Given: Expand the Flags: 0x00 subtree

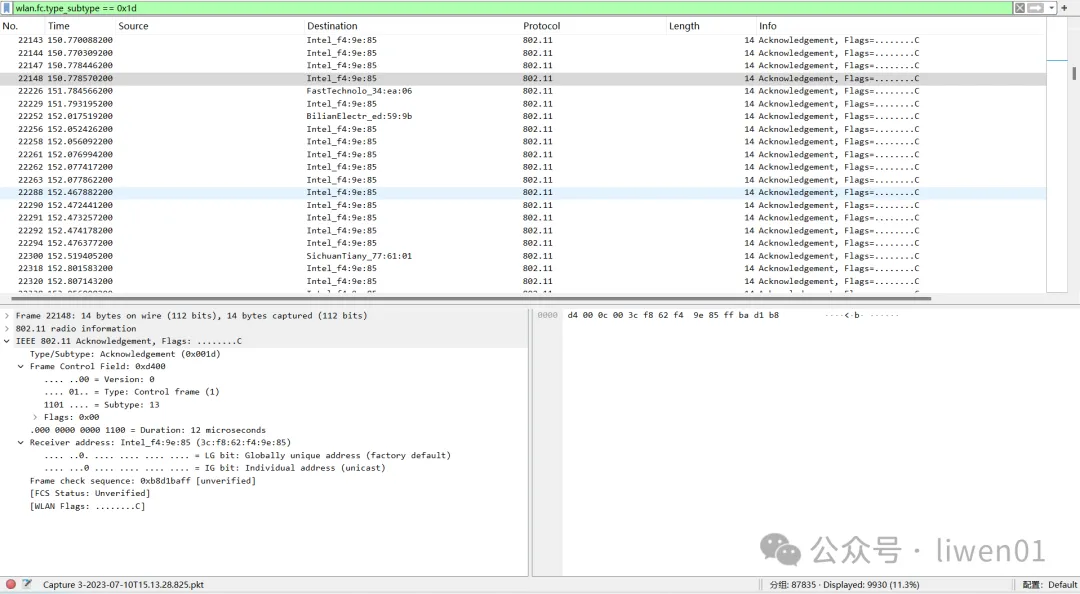Looking at the screenshot, I should coord(35,417).
